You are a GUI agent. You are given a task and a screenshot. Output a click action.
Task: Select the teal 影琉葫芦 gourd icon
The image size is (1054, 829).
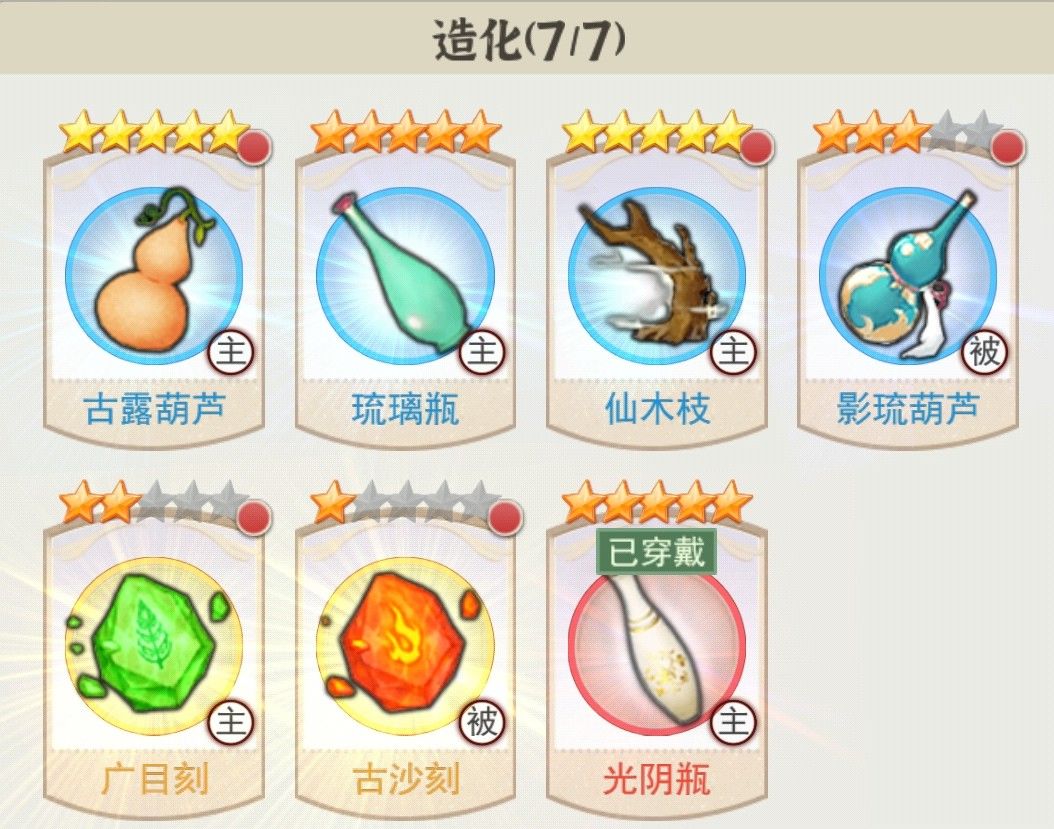point(908,276)
